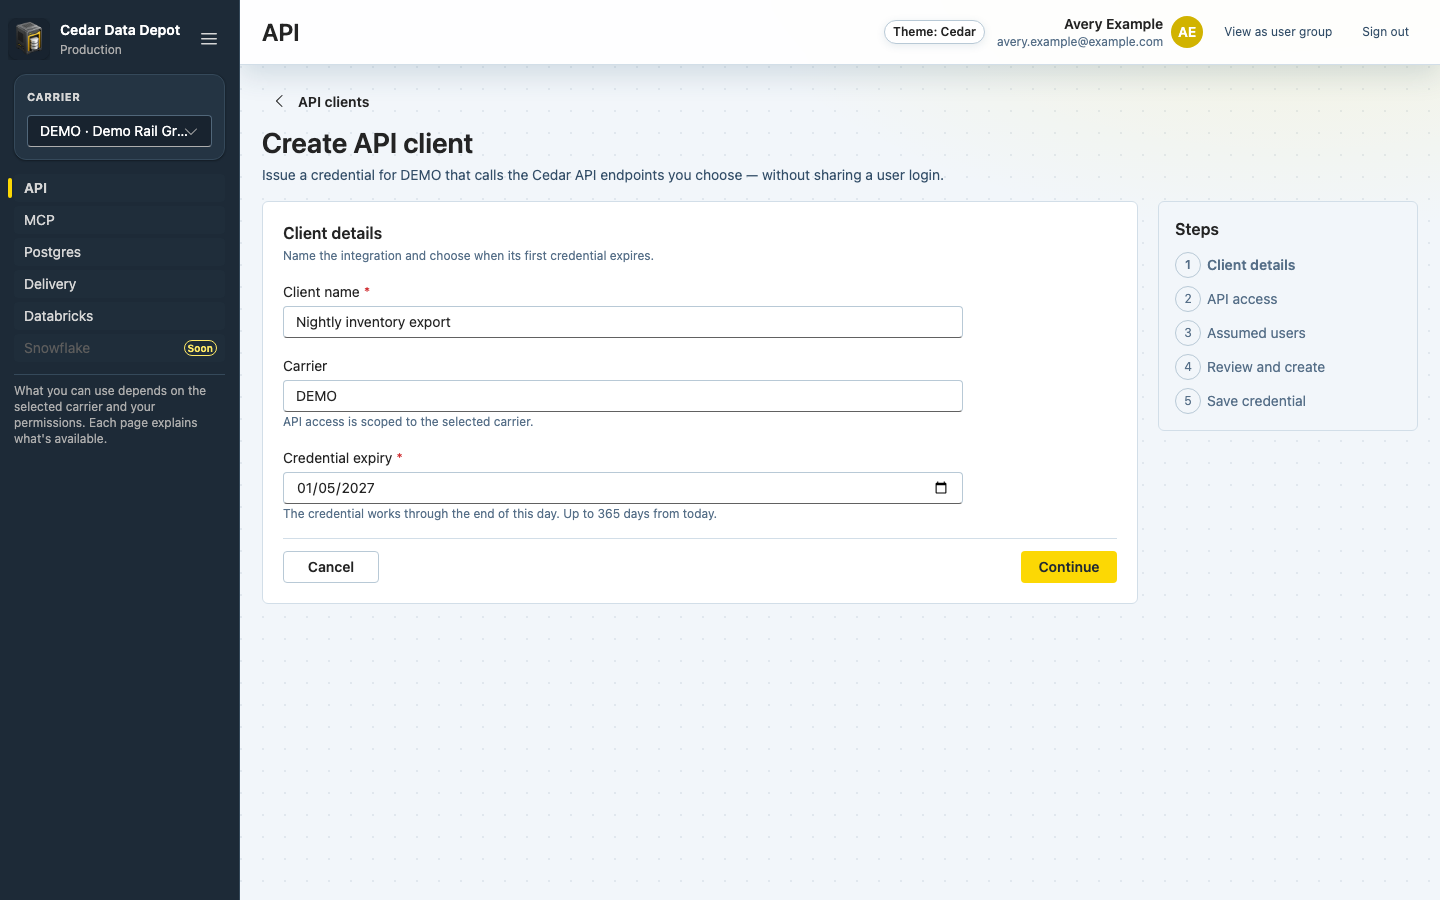Click the Soon badge next to Snowflake
1440x900 pixels.
200,348
